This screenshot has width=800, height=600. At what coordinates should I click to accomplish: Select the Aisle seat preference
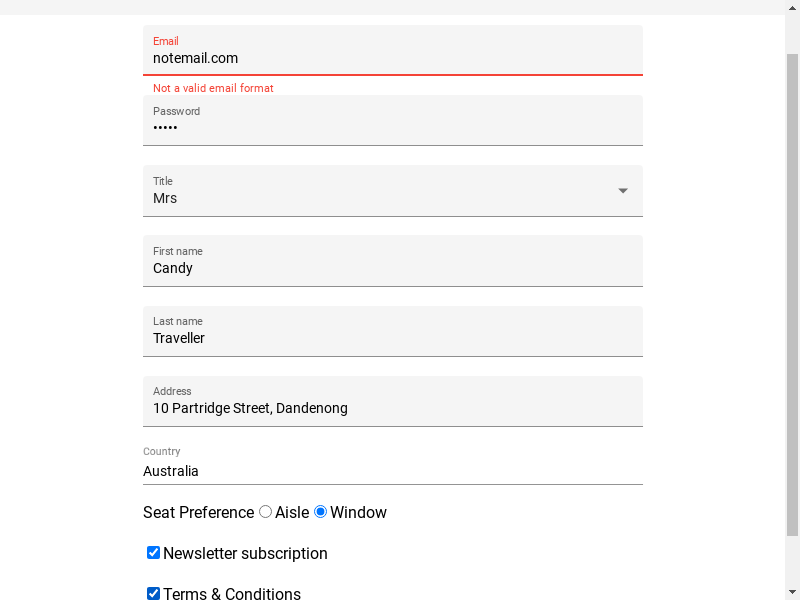[x=265, y=511]
